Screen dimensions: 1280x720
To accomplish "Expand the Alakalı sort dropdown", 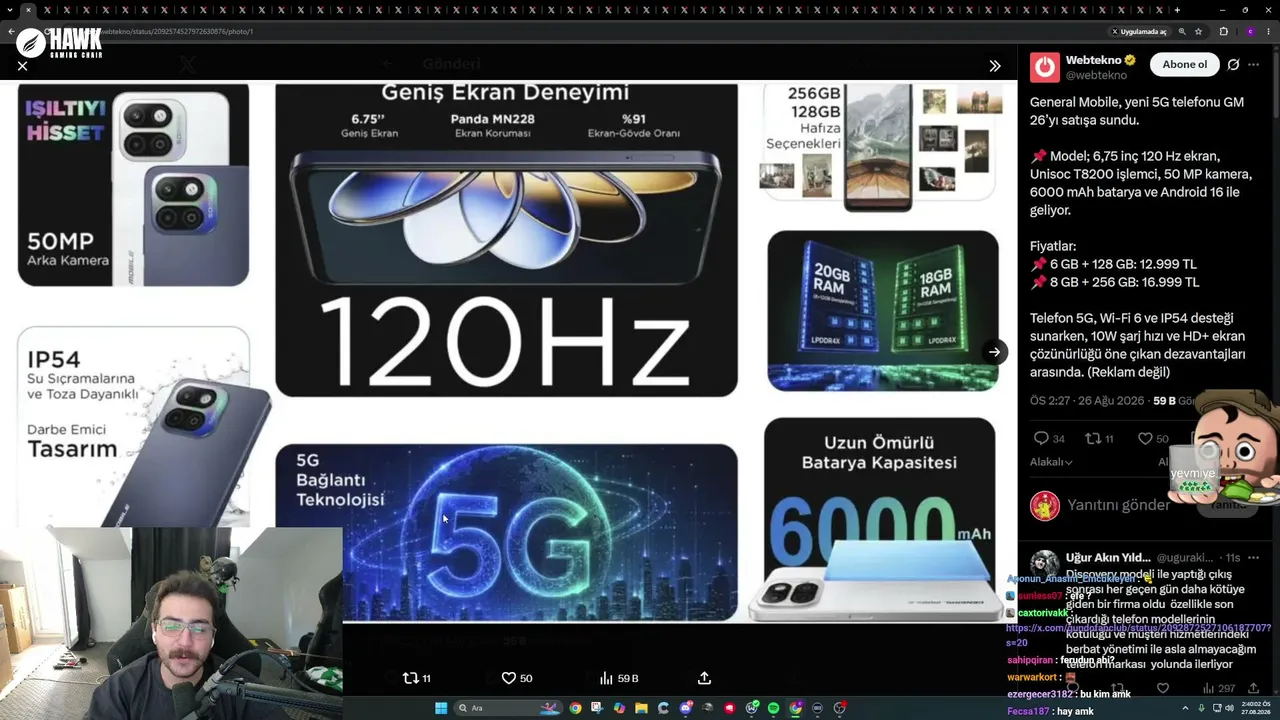I will tap(1051, 462).
